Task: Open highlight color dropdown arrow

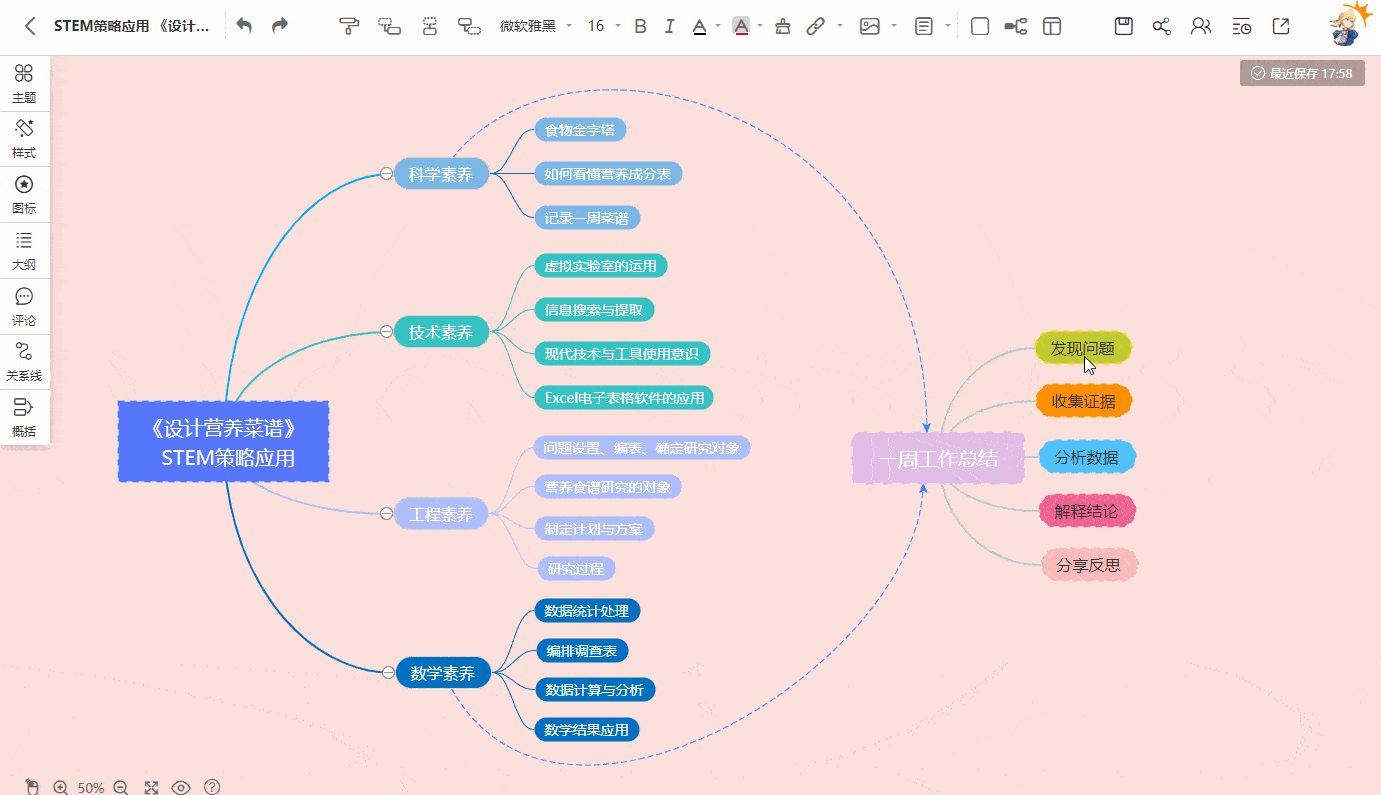Action: (760, 26)
